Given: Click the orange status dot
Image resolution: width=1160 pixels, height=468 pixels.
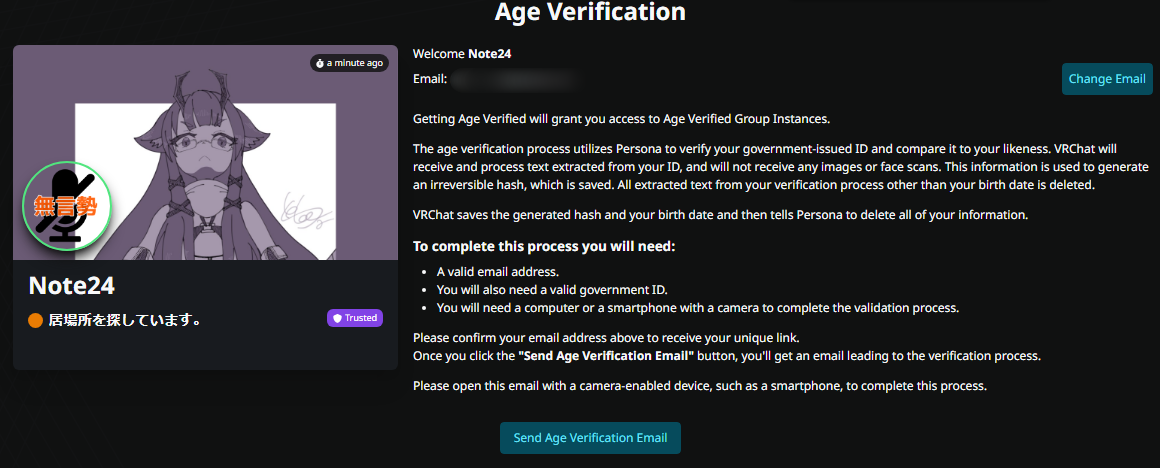Looking at the screenshot, I should click(36, 321).
